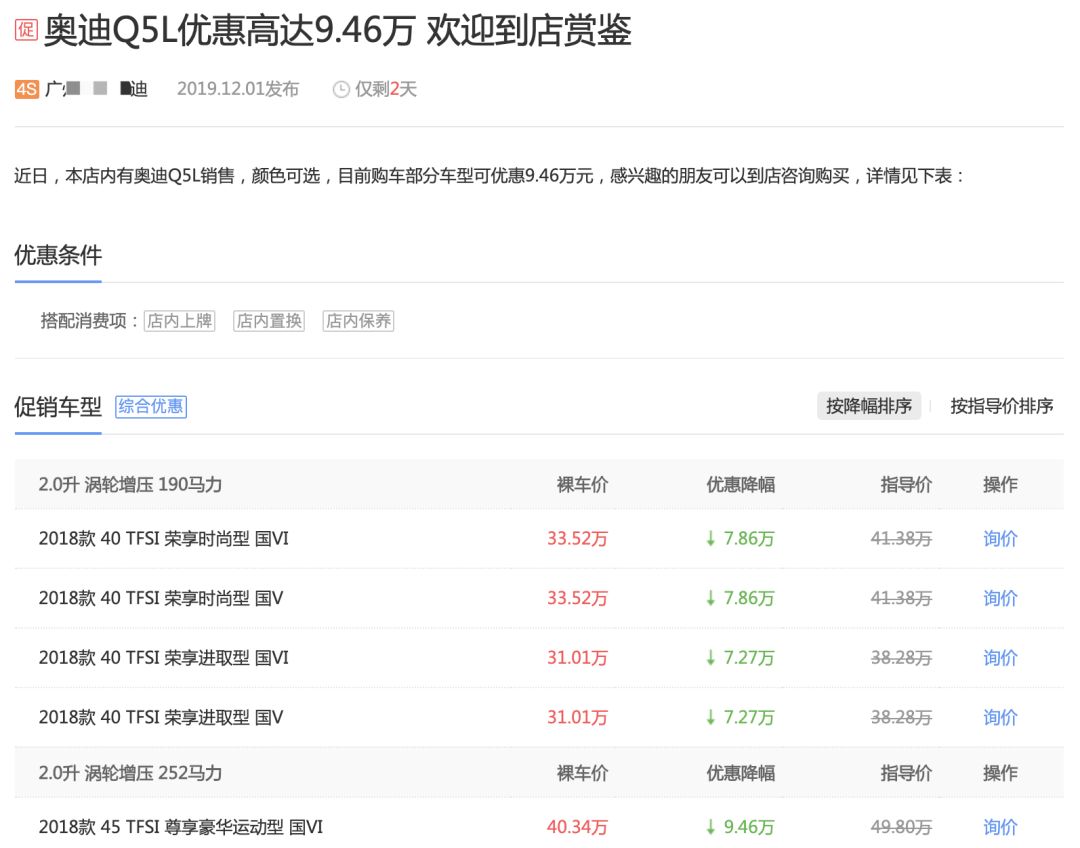Select the model name 2018款 40 TFSI 荣享时尚型 国VI

pos(163,539)
